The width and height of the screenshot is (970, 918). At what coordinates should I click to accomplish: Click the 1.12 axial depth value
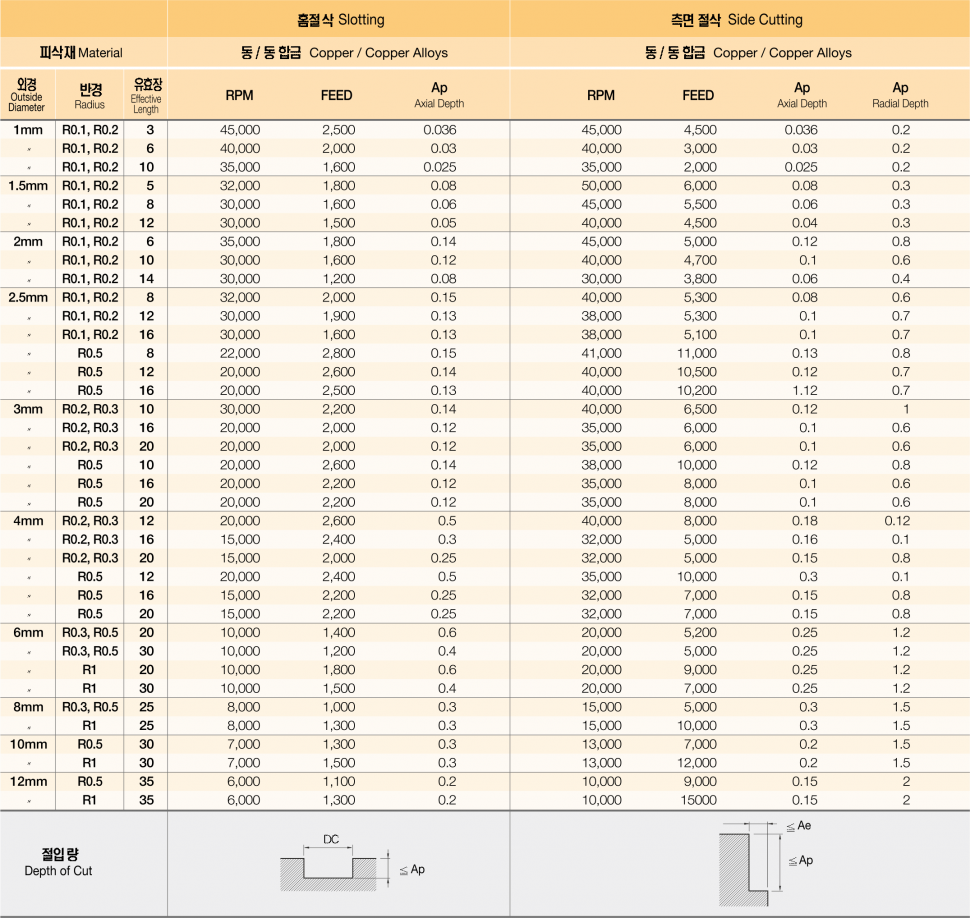click(802, 390)
